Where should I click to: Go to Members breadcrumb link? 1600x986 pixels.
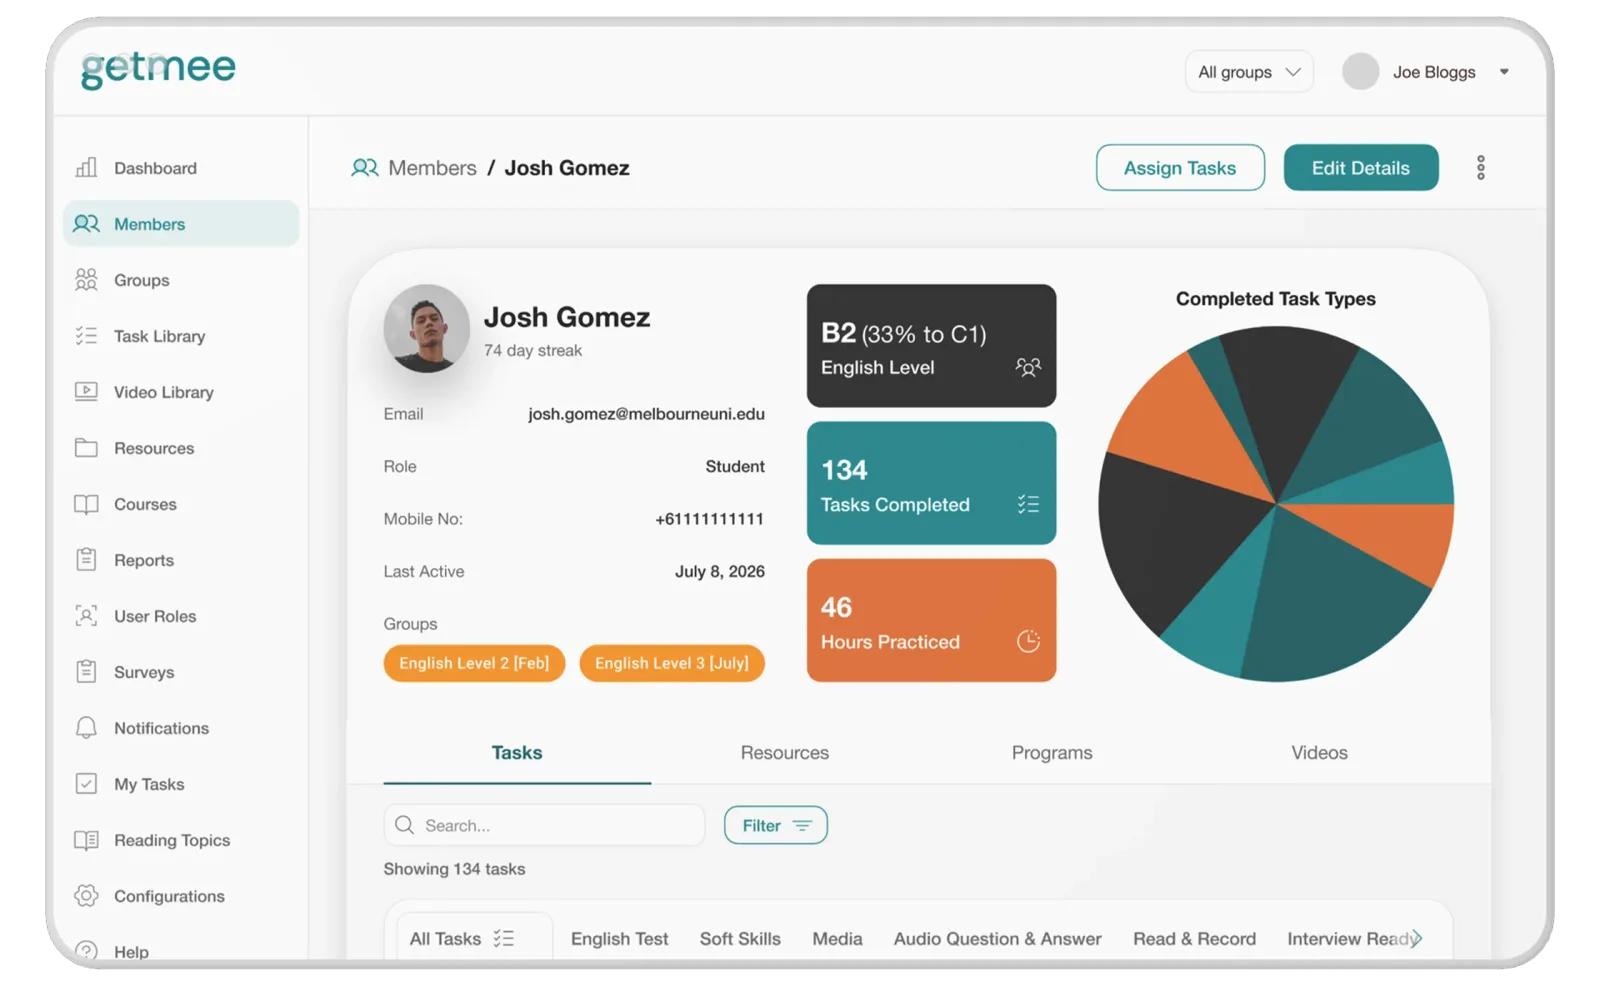(x=432, y=167)
